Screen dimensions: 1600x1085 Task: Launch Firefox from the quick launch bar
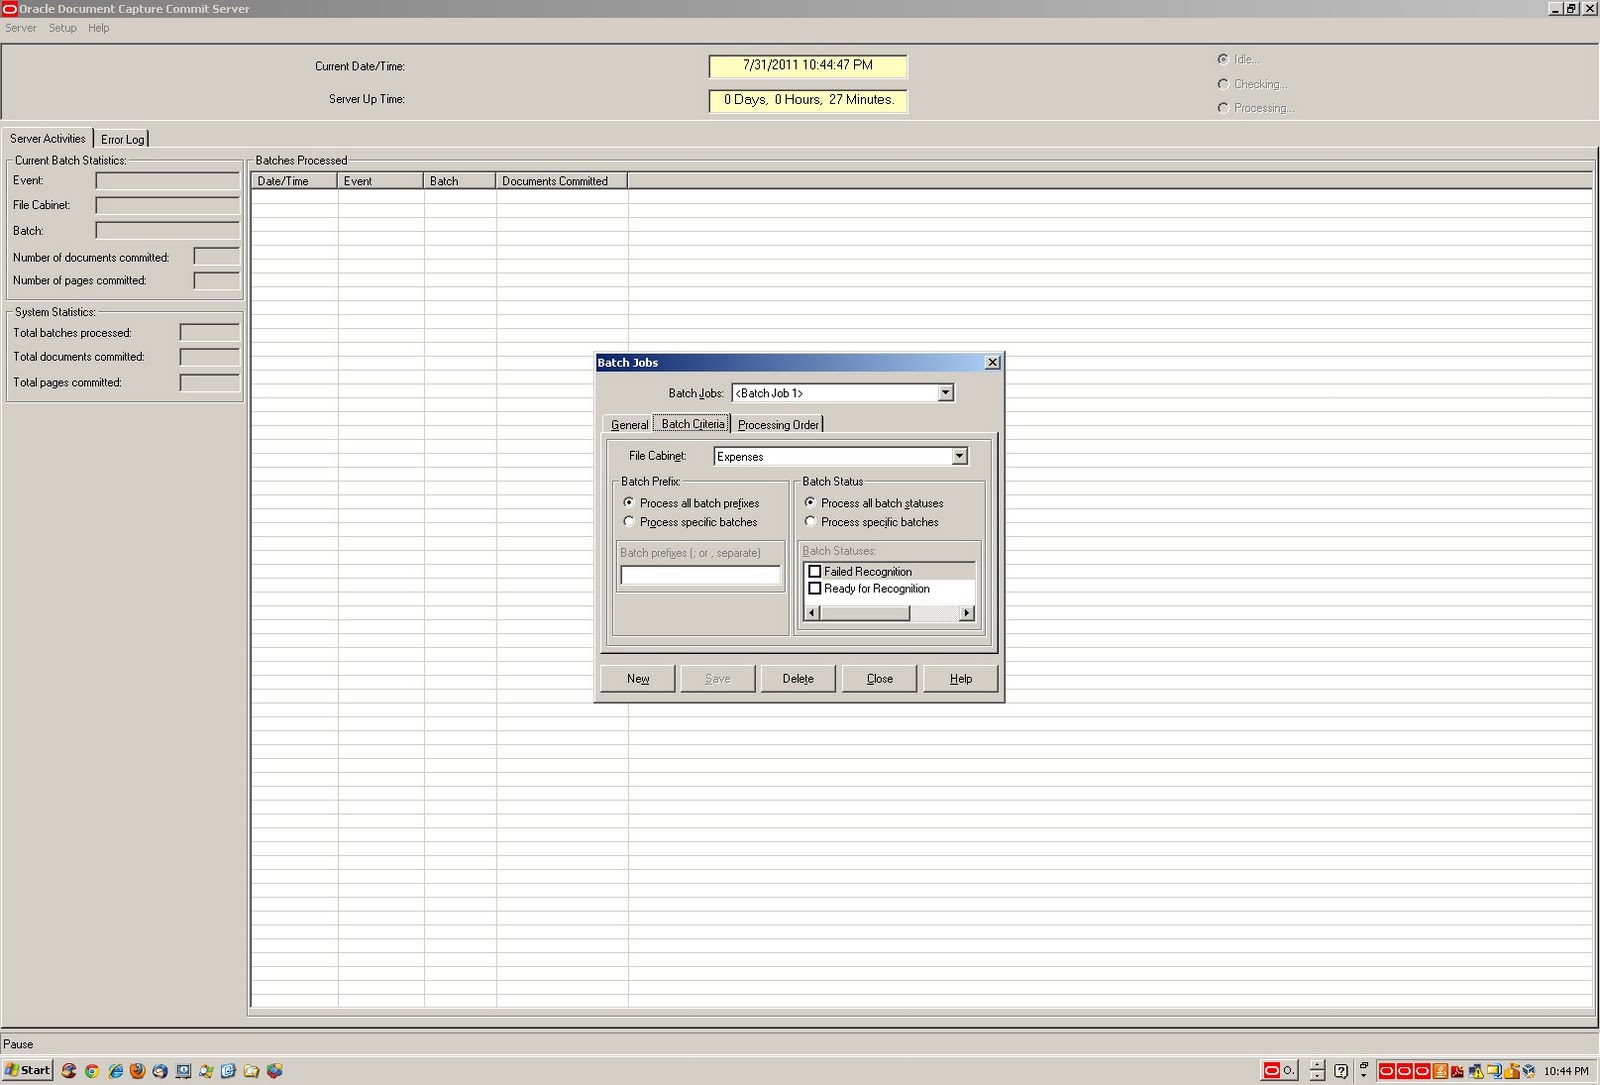[x=138, y=1071]
